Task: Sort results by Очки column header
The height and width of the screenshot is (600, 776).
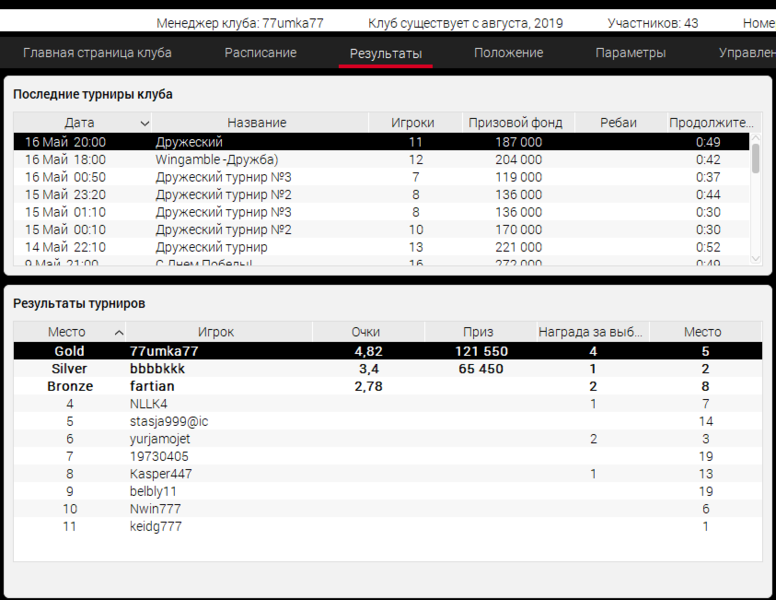Action: point(366,332)
